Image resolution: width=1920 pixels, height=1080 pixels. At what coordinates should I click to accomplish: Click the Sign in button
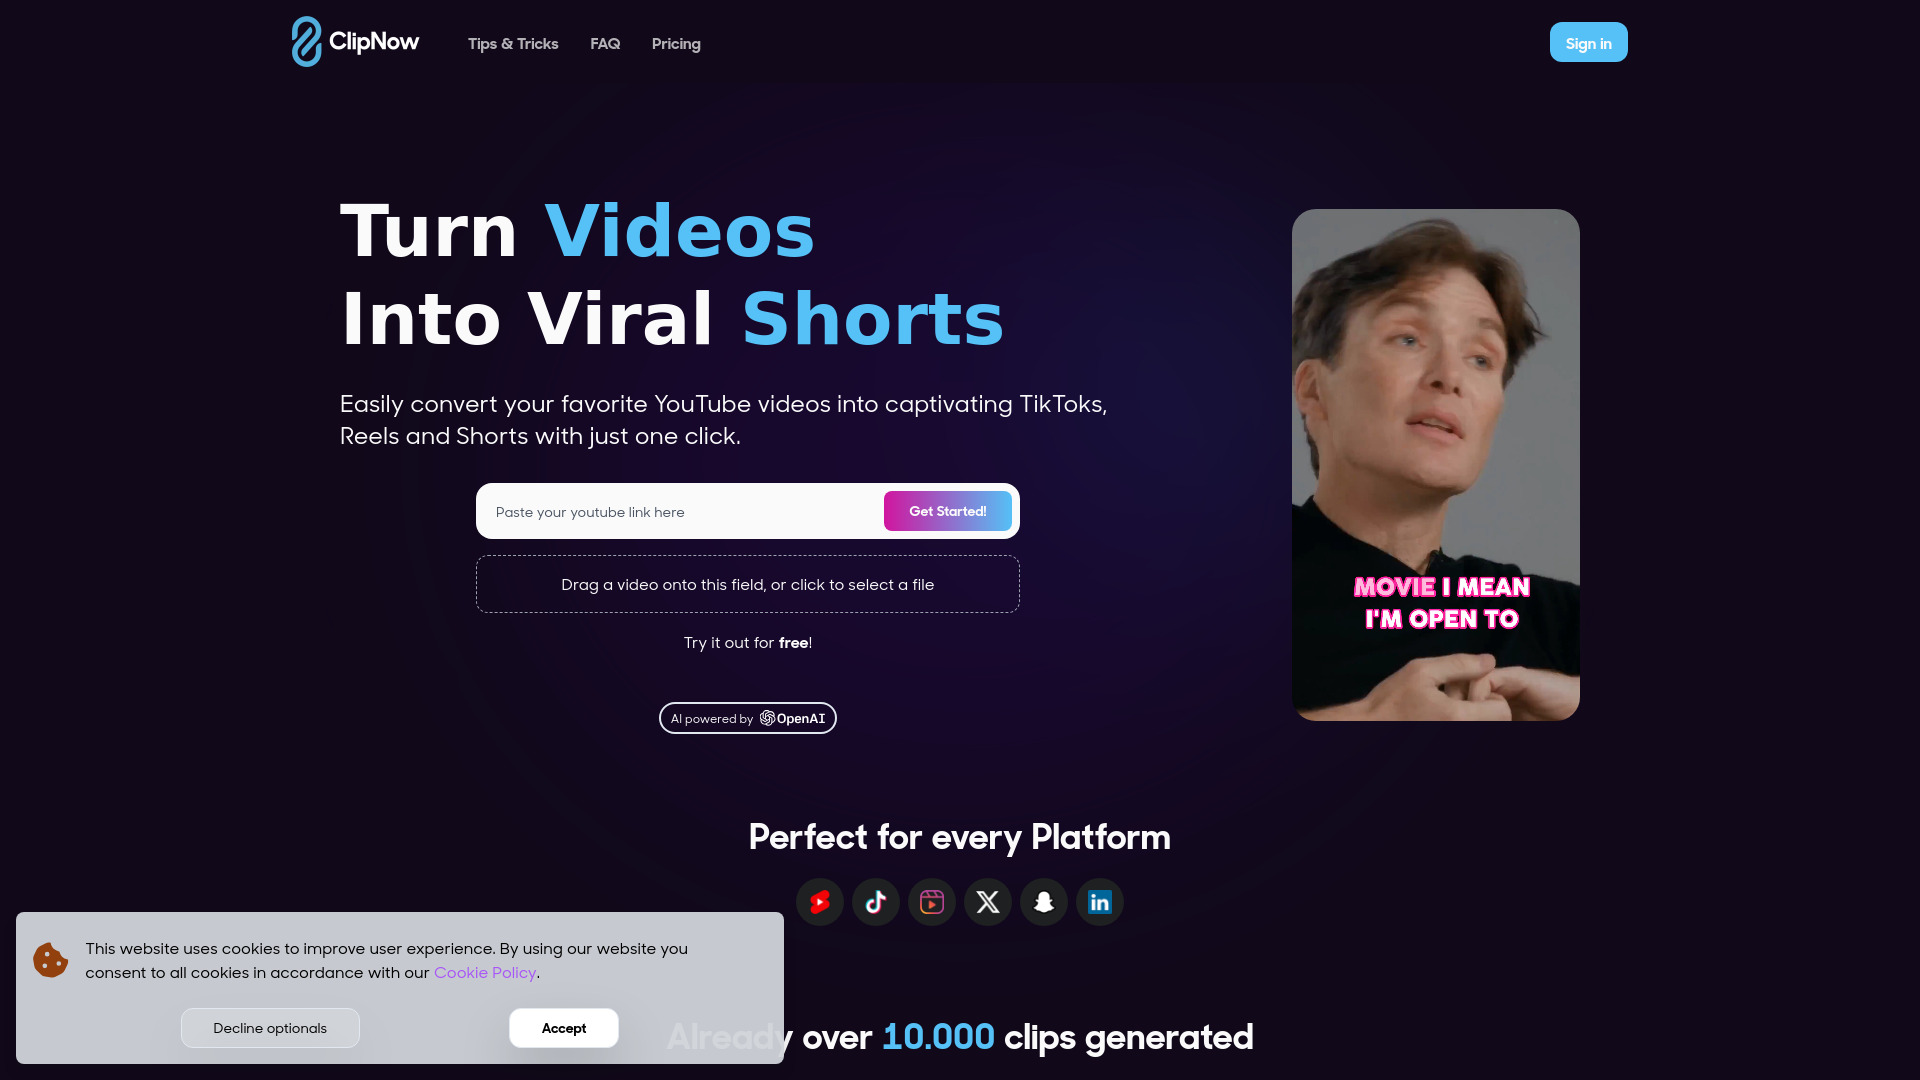[1589, 42]
